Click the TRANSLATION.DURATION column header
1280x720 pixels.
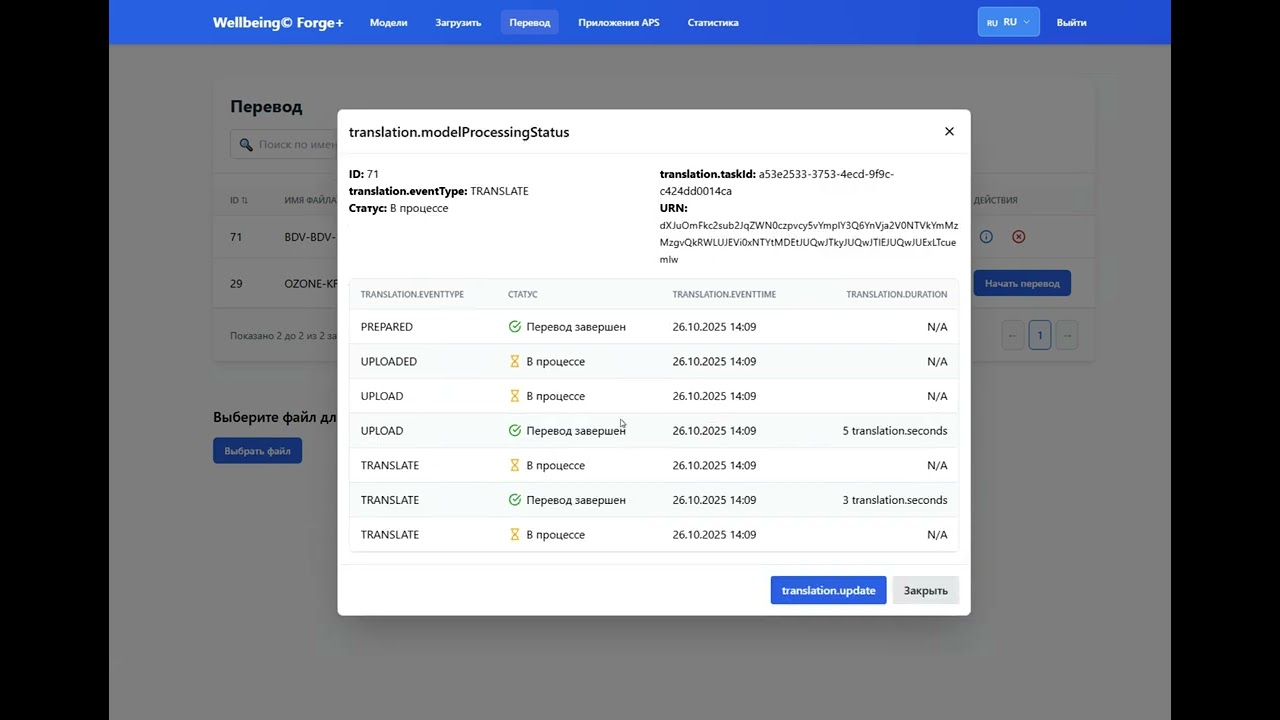point(897,294)
